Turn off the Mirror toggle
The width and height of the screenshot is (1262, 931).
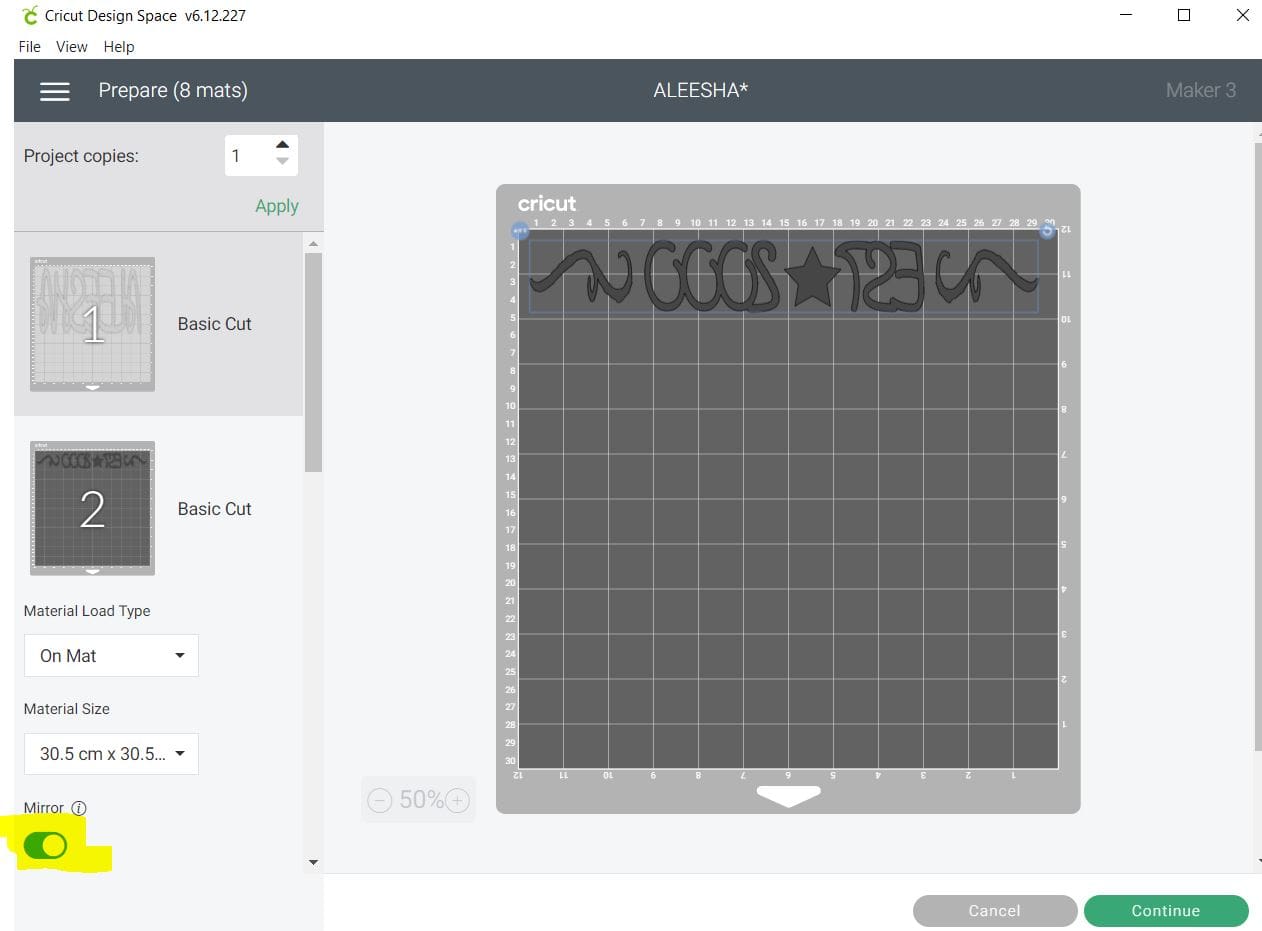pos(45,846)
